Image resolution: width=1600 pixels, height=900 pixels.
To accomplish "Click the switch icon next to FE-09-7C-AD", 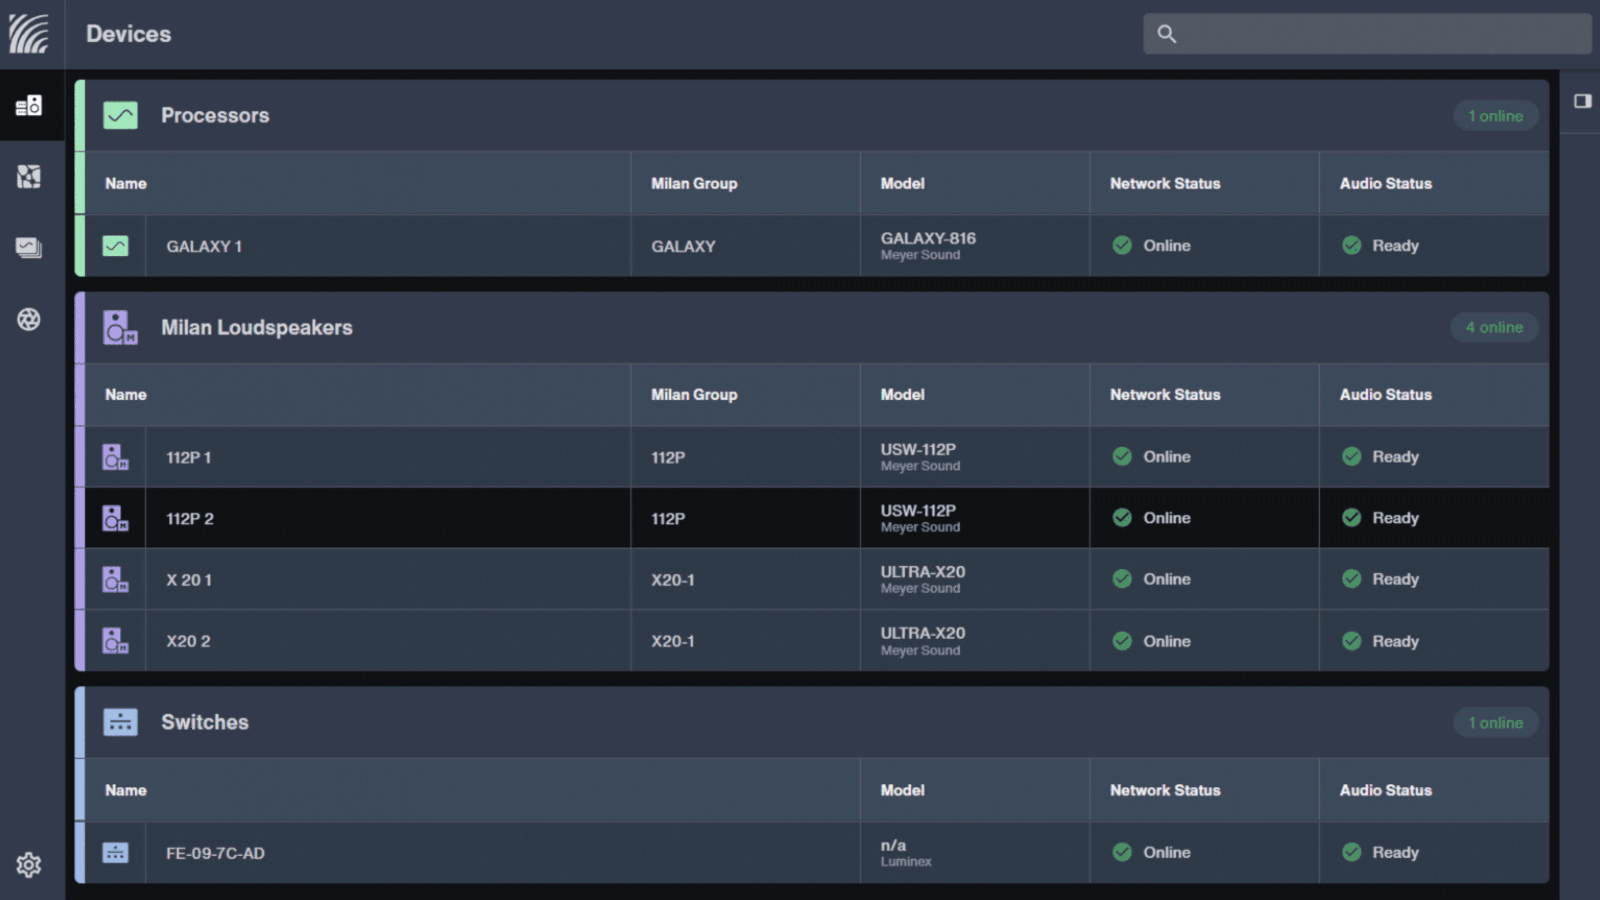I will [x=115, y=852].
